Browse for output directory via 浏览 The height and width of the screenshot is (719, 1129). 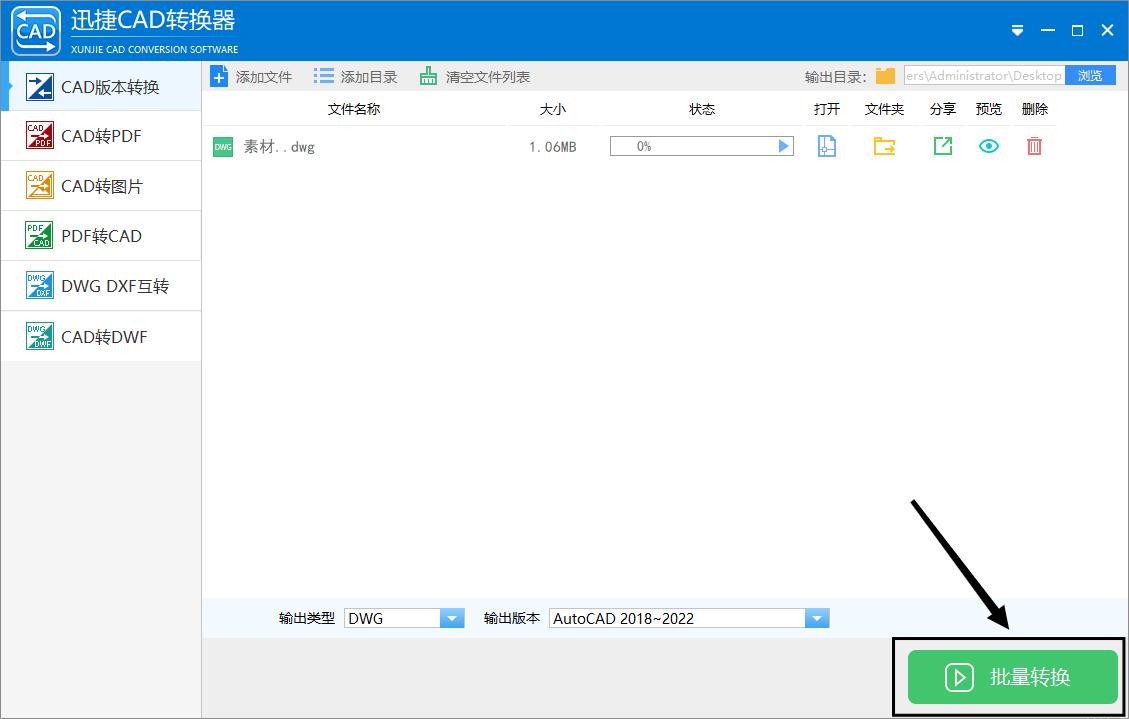pyautogui.click(x=1089, y=74)
